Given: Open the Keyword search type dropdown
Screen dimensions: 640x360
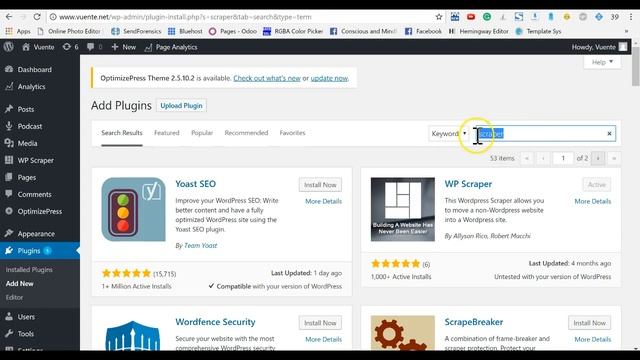Looking at the screenshot, I should click(x=449, y=133).
